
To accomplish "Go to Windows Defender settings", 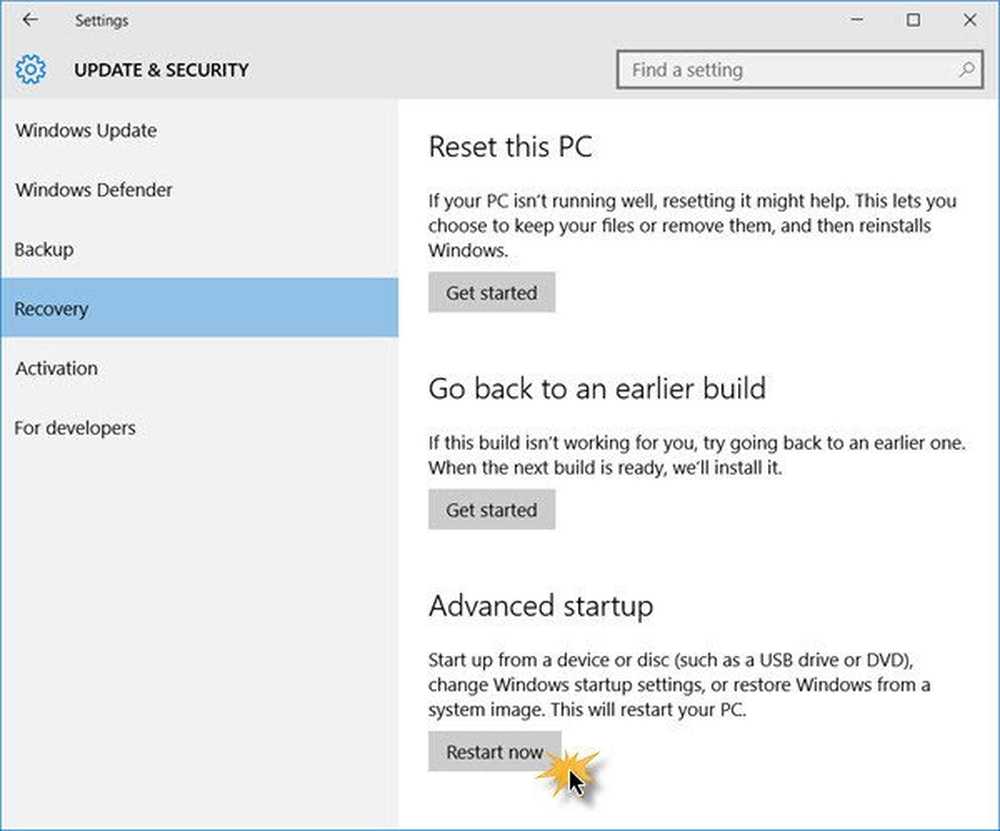I will coord(94,190).
